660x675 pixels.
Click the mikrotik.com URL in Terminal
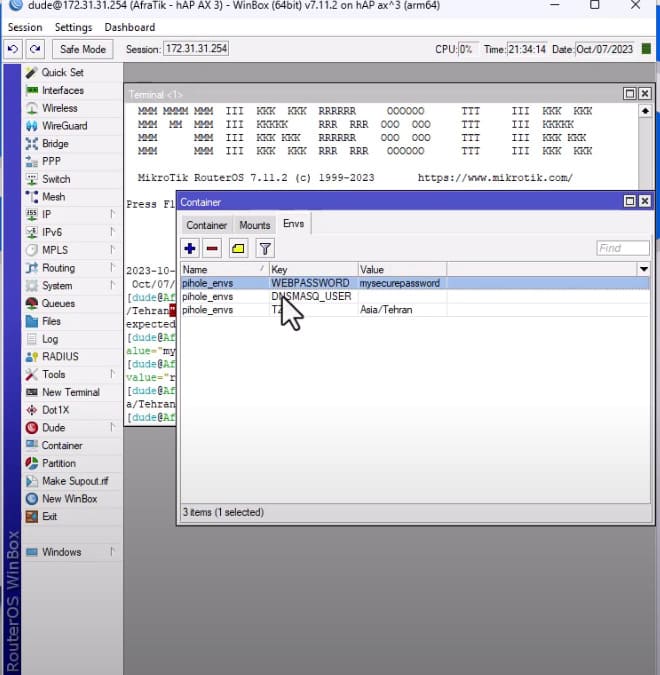495,178
